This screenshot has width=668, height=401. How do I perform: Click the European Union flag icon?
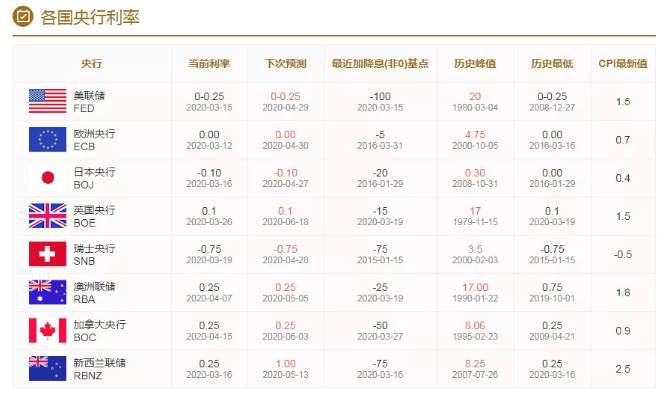tap(47, 139)
